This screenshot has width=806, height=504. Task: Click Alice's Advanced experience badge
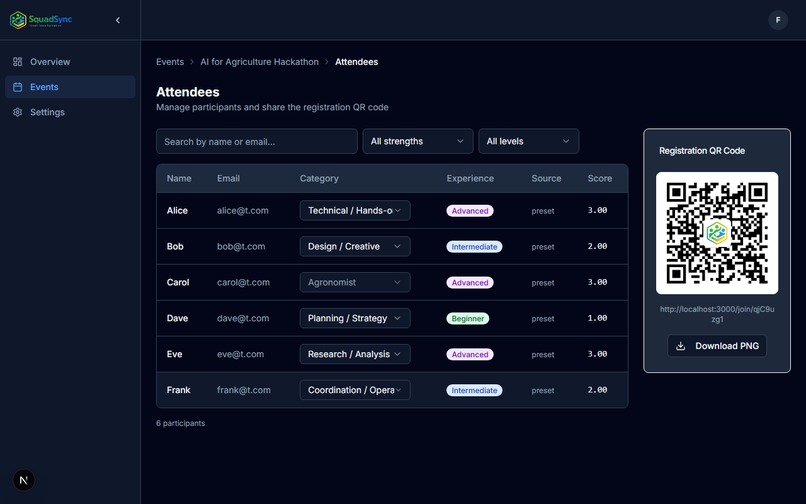[470, 211]
